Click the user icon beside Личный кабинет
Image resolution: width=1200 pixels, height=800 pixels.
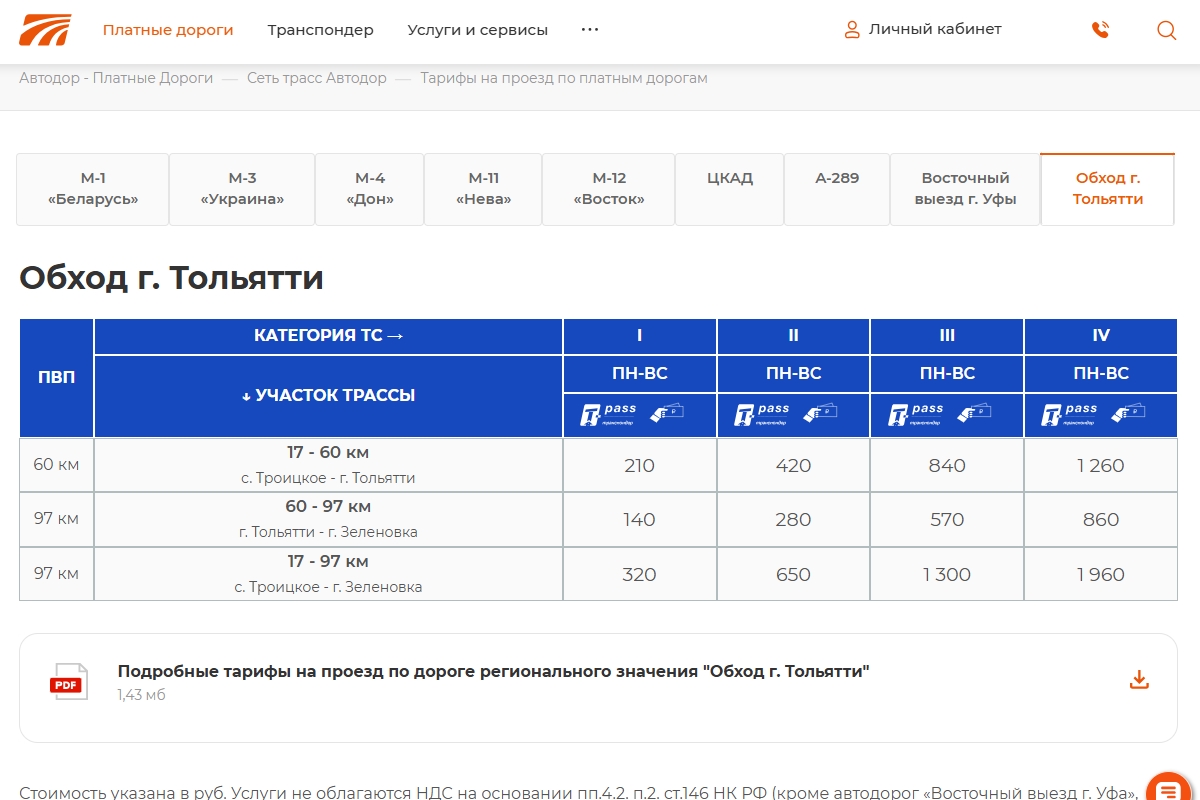(x=852, y=30)
